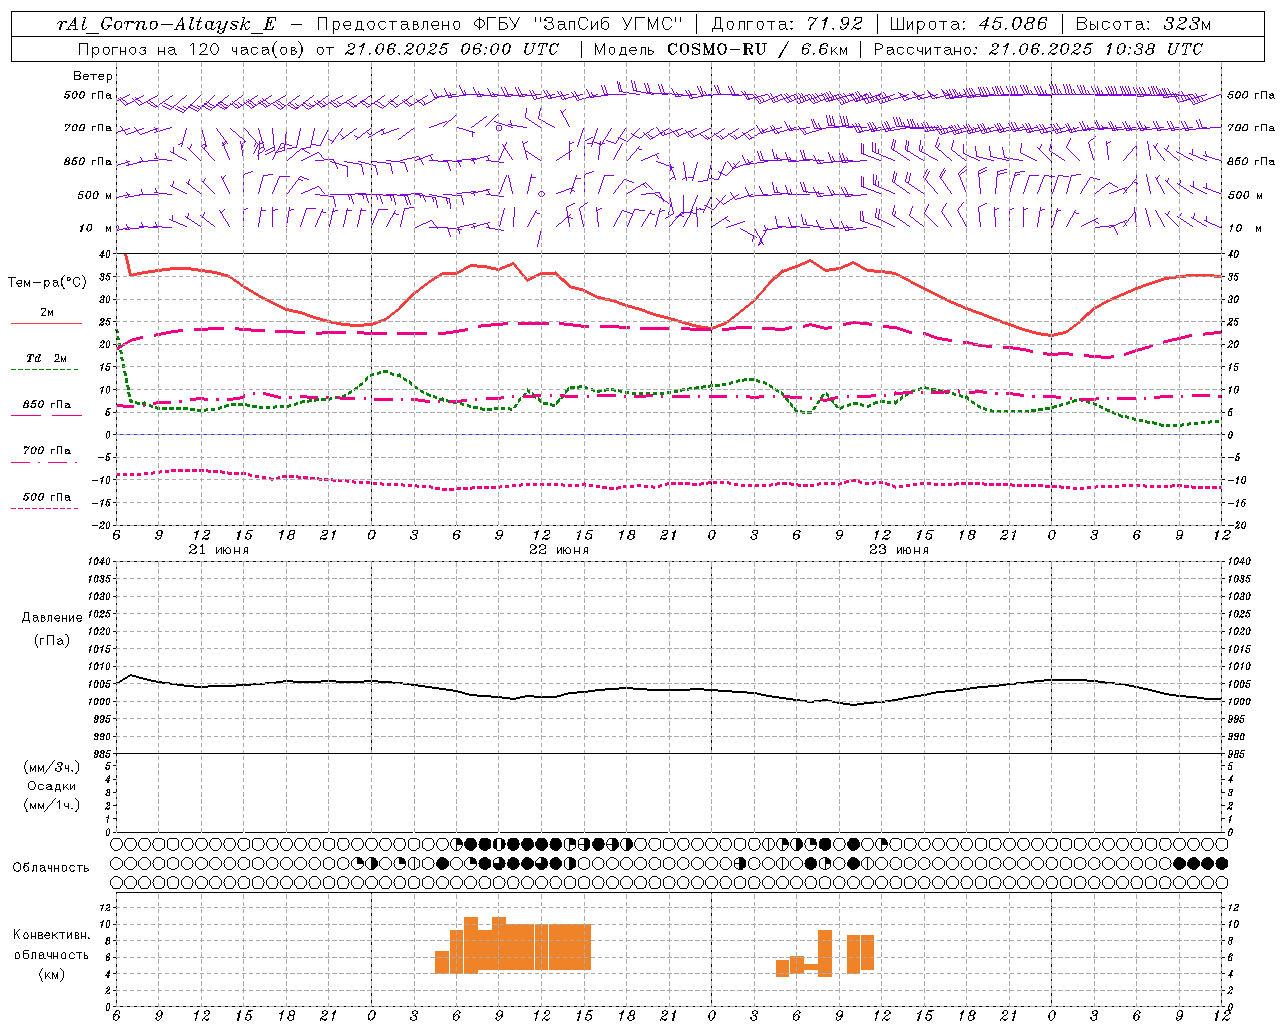Click the '23 июня' date label
1280x1024 pixels.
[899, 550]
